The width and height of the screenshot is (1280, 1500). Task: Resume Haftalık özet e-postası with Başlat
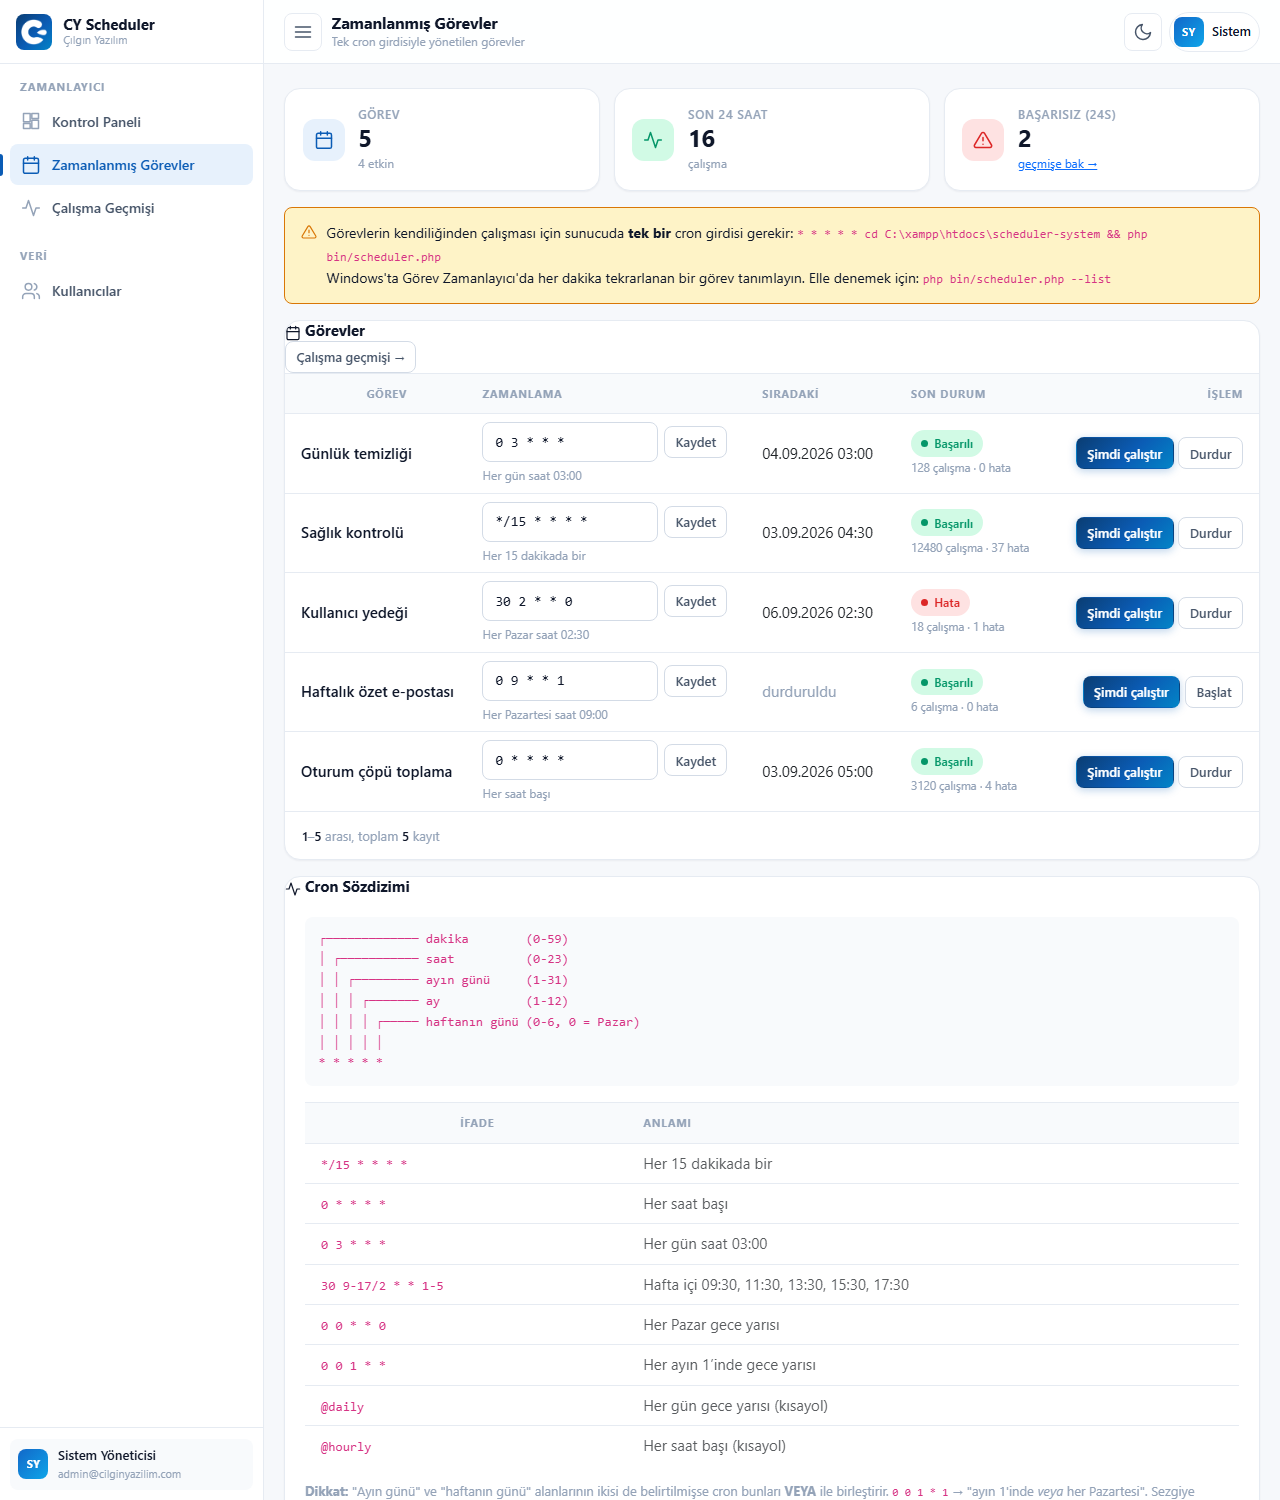tap(1214, 692)
